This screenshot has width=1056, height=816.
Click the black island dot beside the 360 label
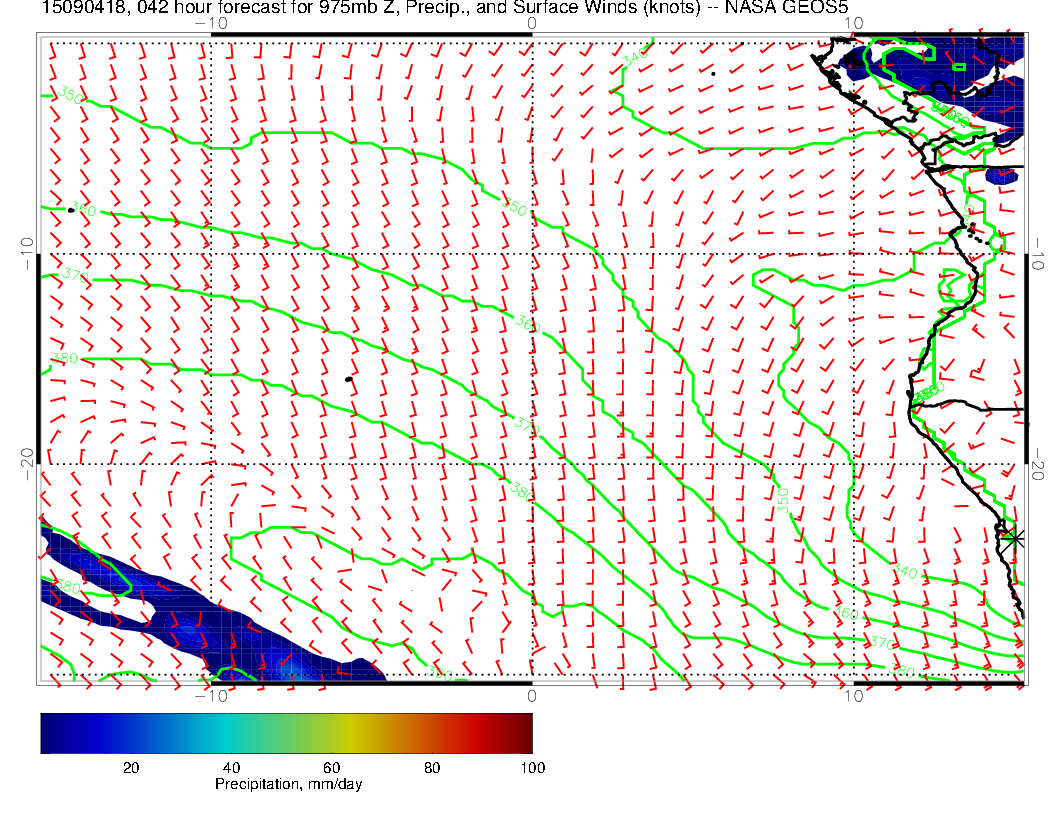pyautogui.click(x=71, y=210)
